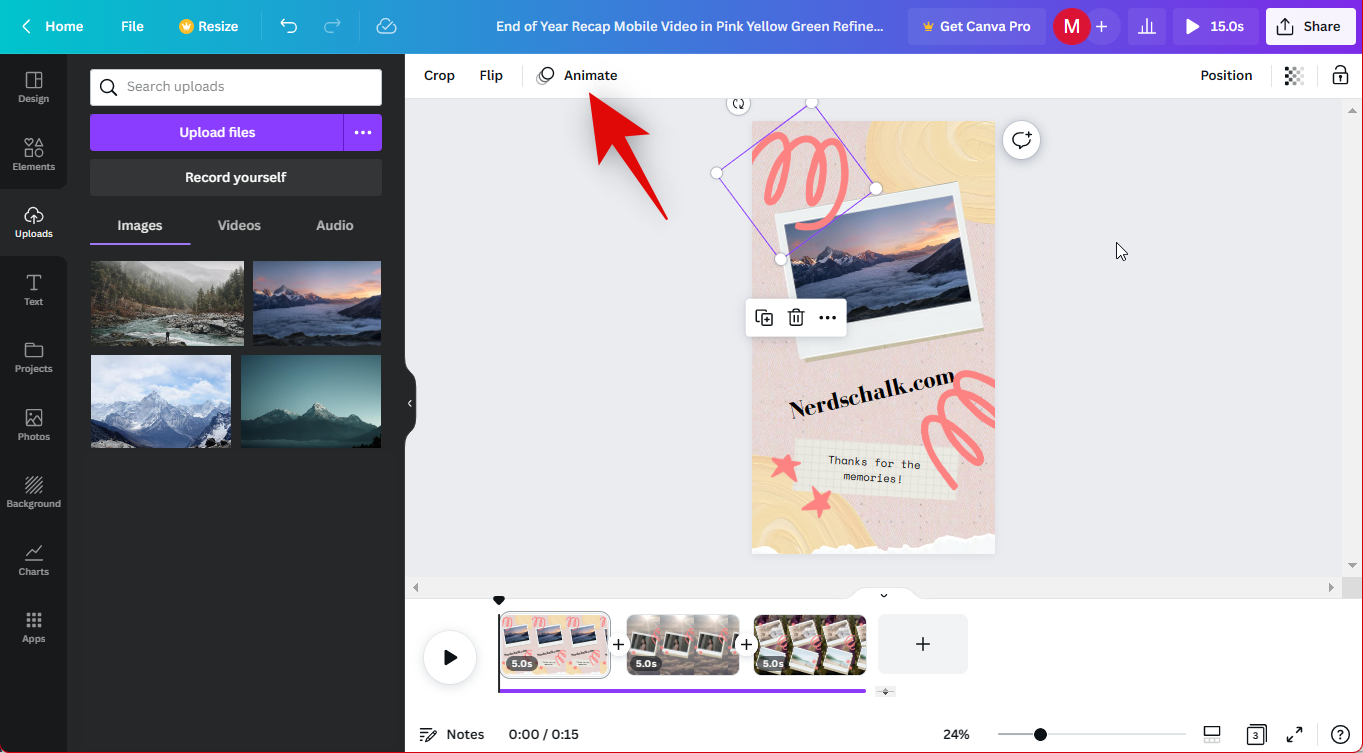Click the 24% zoom level

coord(956,734)
